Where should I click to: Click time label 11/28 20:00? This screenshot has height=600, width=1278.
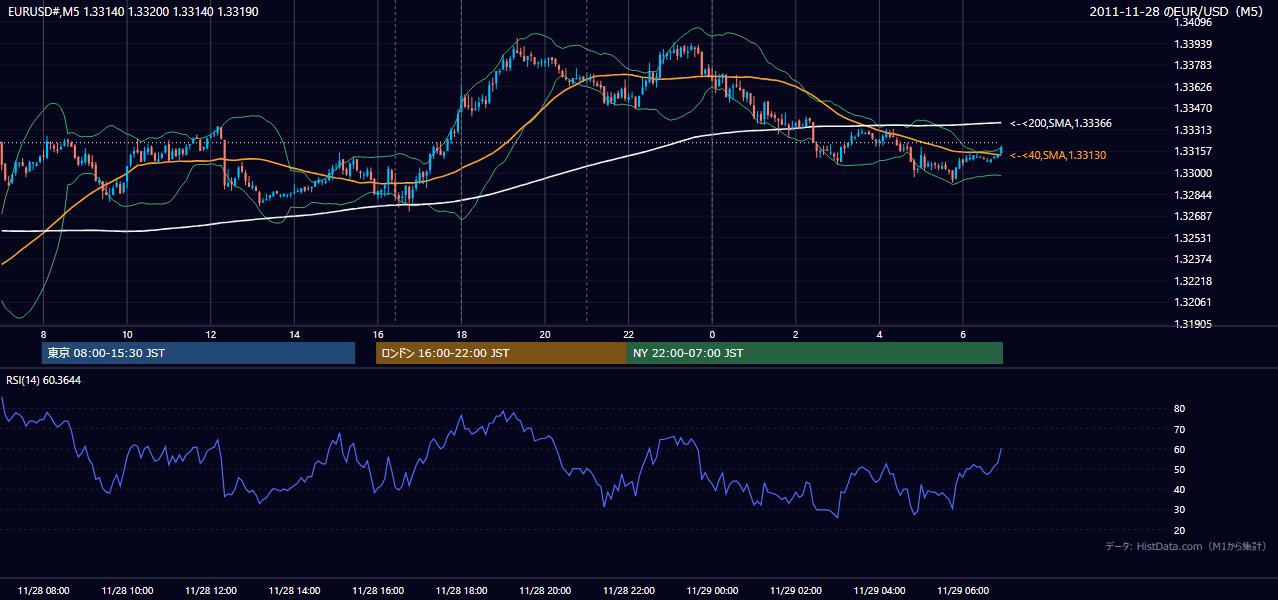545,591
